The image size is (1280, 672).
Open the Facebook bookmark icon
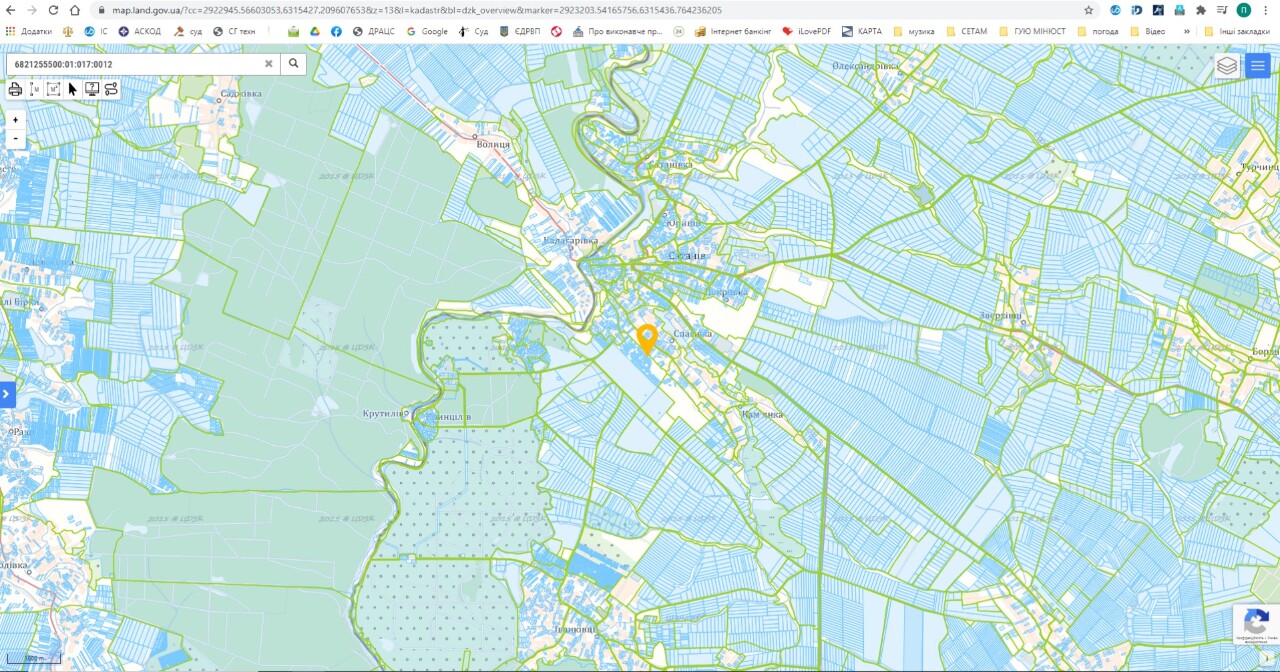tap(336, 31)
